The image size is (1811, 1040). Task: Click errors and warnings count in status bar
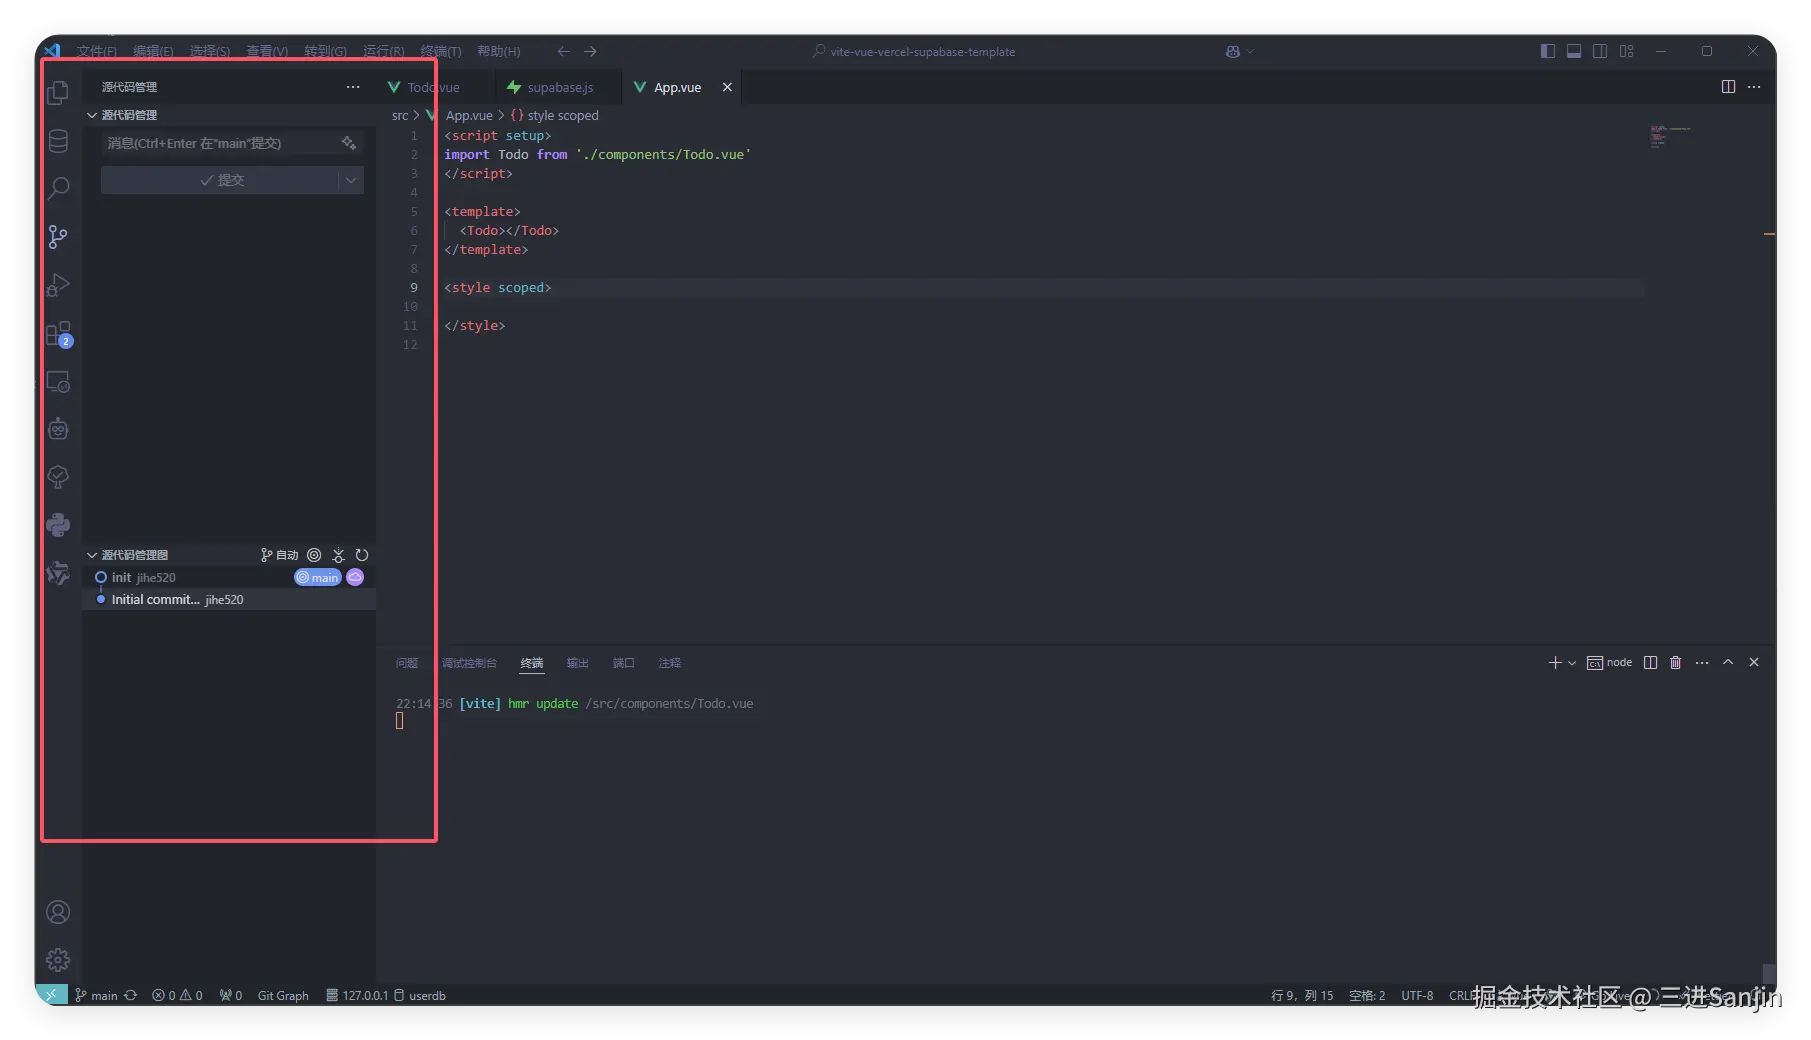point(177,995)
